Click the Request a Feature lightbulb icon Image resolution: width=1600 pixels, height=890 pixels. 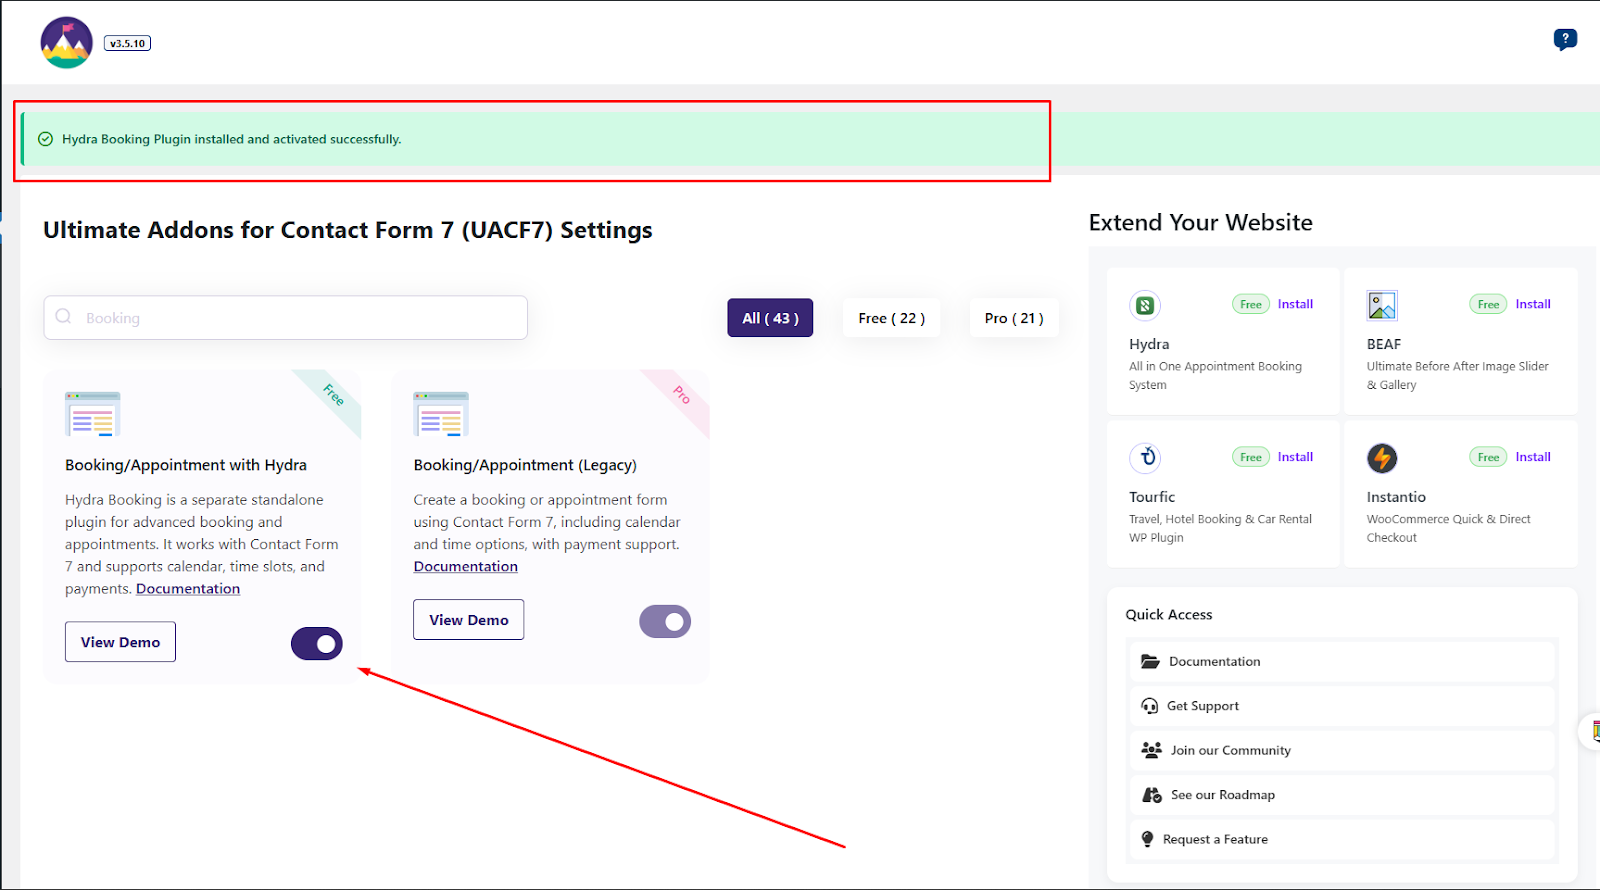1147,839
